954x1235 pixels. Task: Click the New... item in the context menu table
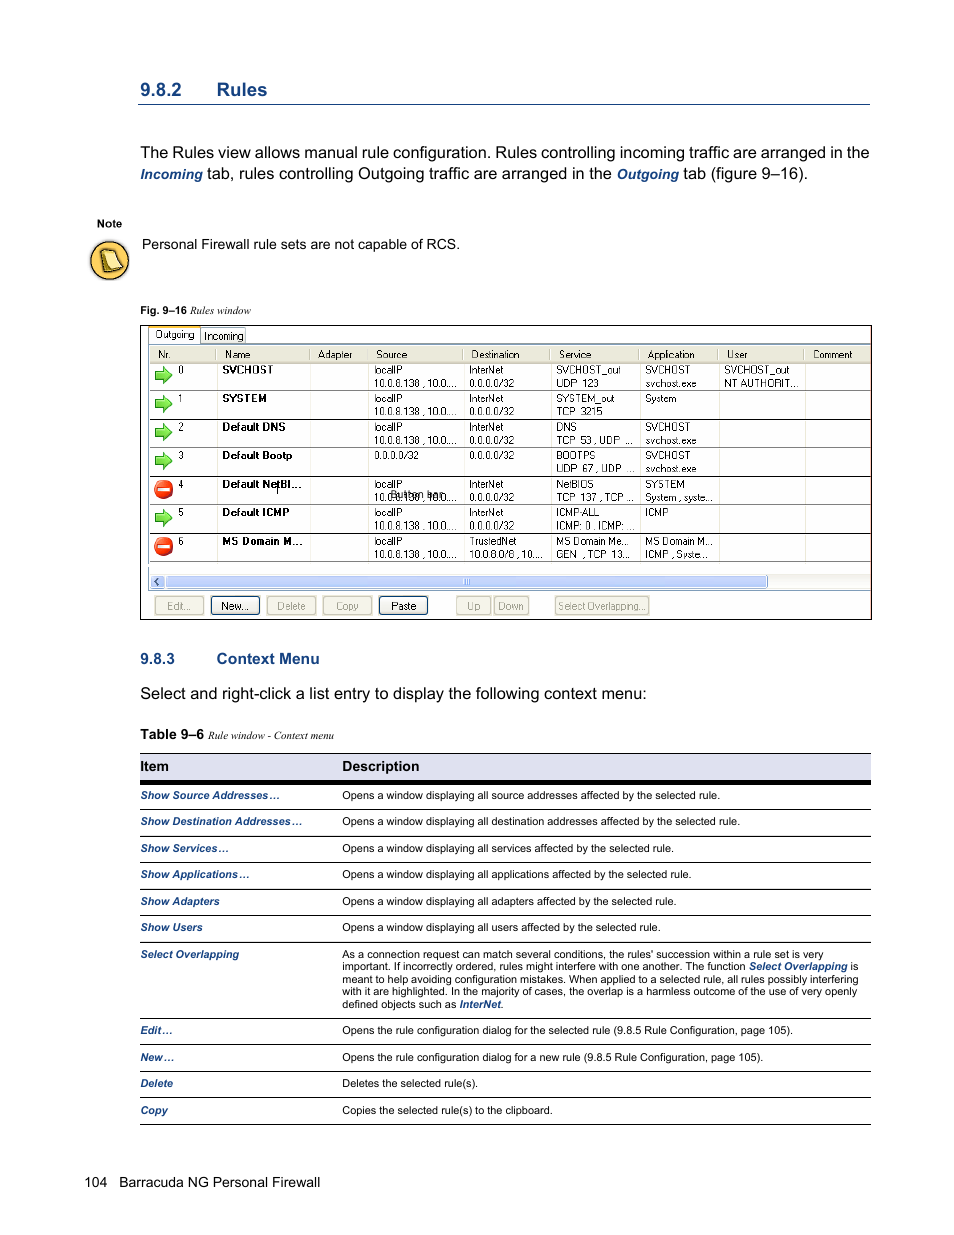point(157,1058)
